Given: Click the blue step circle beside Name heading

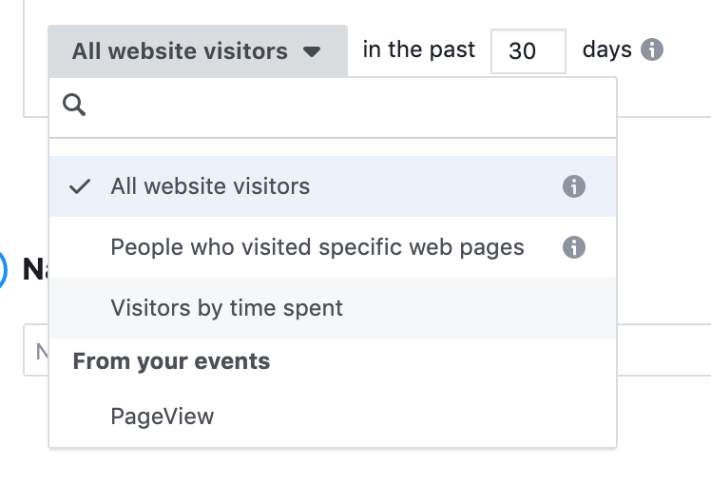Looking at the screenshot, I should (x=5, y=269).
